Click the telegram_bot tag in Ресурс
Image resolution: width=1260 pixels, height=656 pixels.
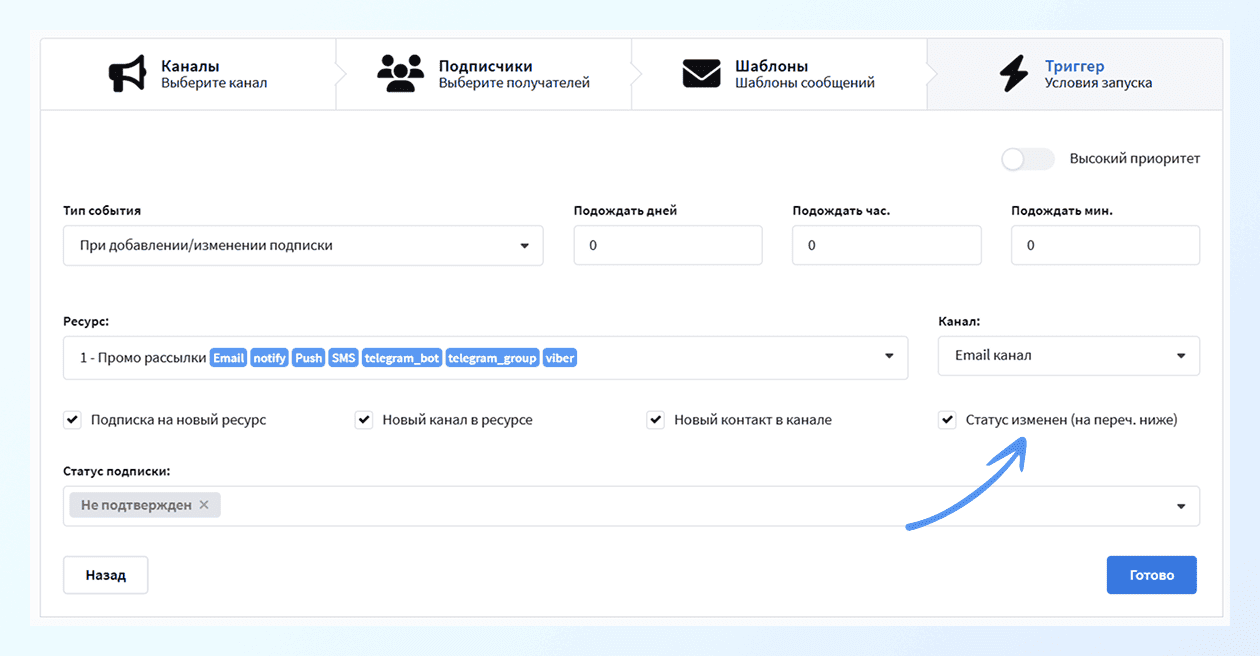pos(401,358)
